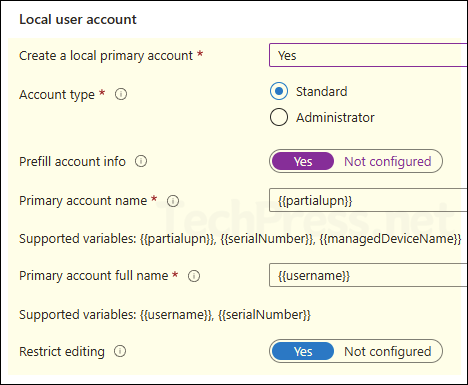Focus the Primary account full name field

click(368, 275)
